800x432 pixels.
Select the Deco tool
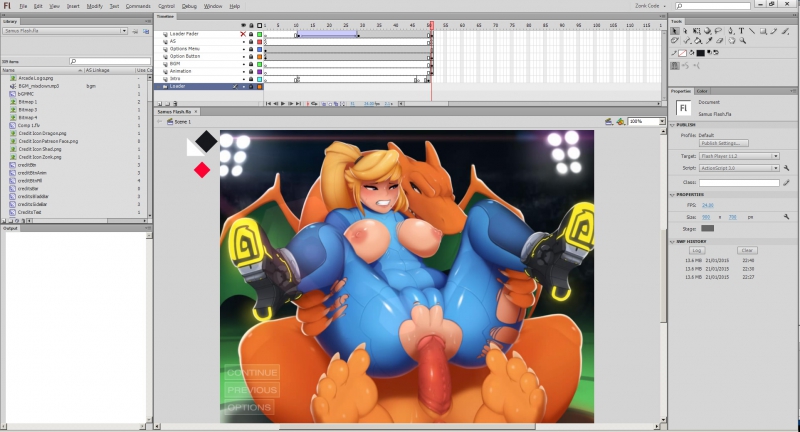[674, 41]
